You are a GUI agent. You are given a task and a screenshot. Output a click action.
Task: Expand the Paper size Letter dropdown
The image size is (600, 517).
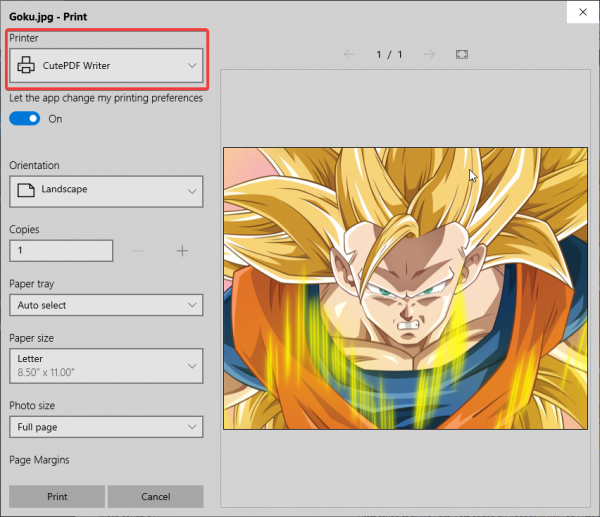(106, 365)
